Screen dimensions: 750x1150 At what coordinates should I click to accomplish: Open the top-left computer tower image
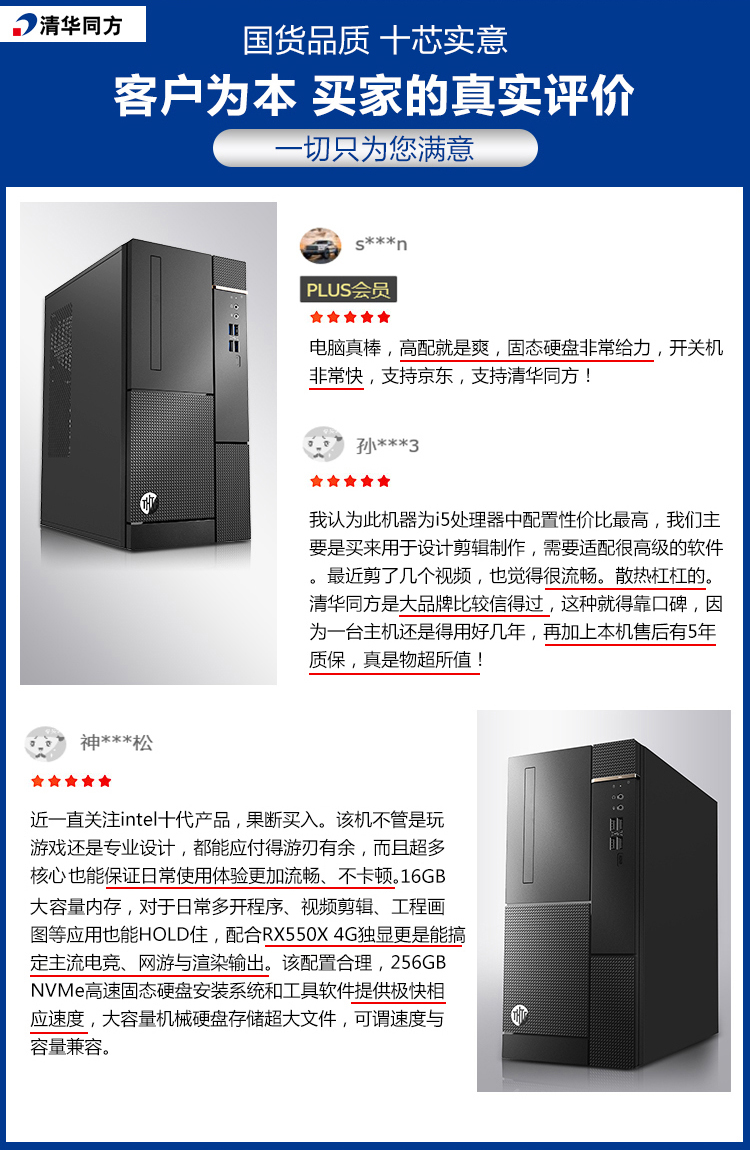click(148, 443)
